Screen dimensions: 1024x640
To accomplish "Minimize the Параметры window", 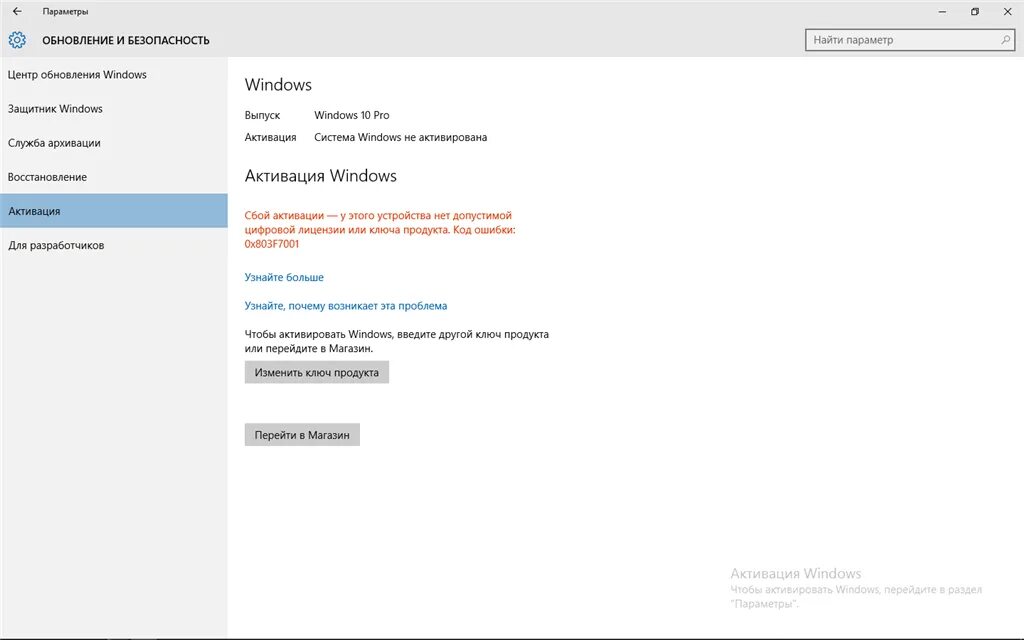I will point(942,11).
